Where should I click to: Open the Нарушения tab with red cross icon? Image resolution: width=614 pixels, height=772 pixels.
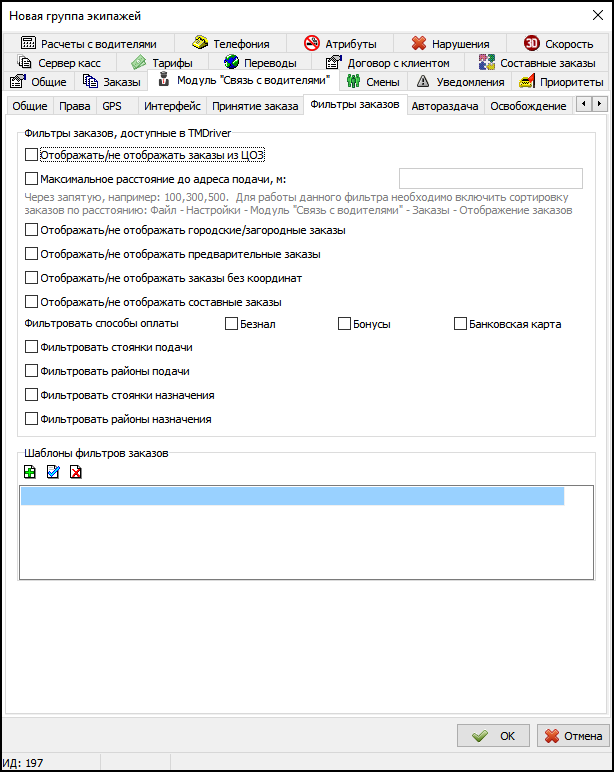click(450, 44)
